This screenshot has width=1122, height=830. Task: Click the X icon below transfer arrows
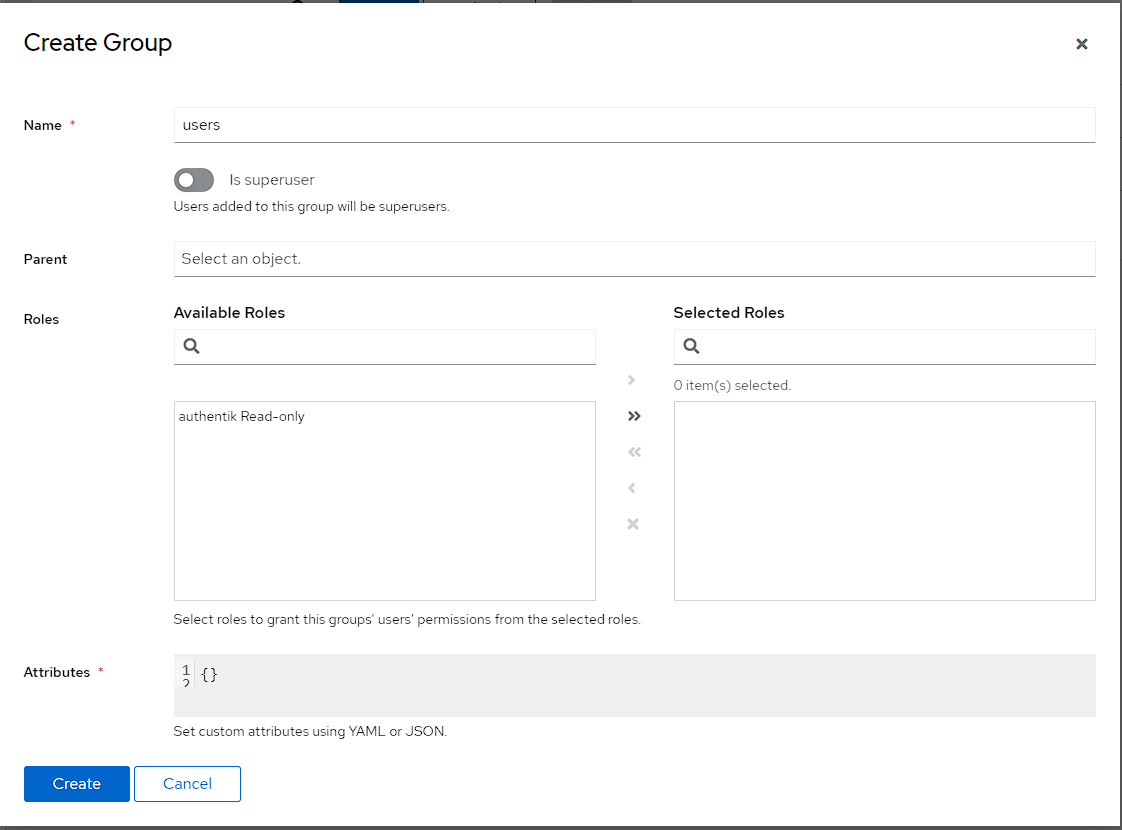coord(633,524)
